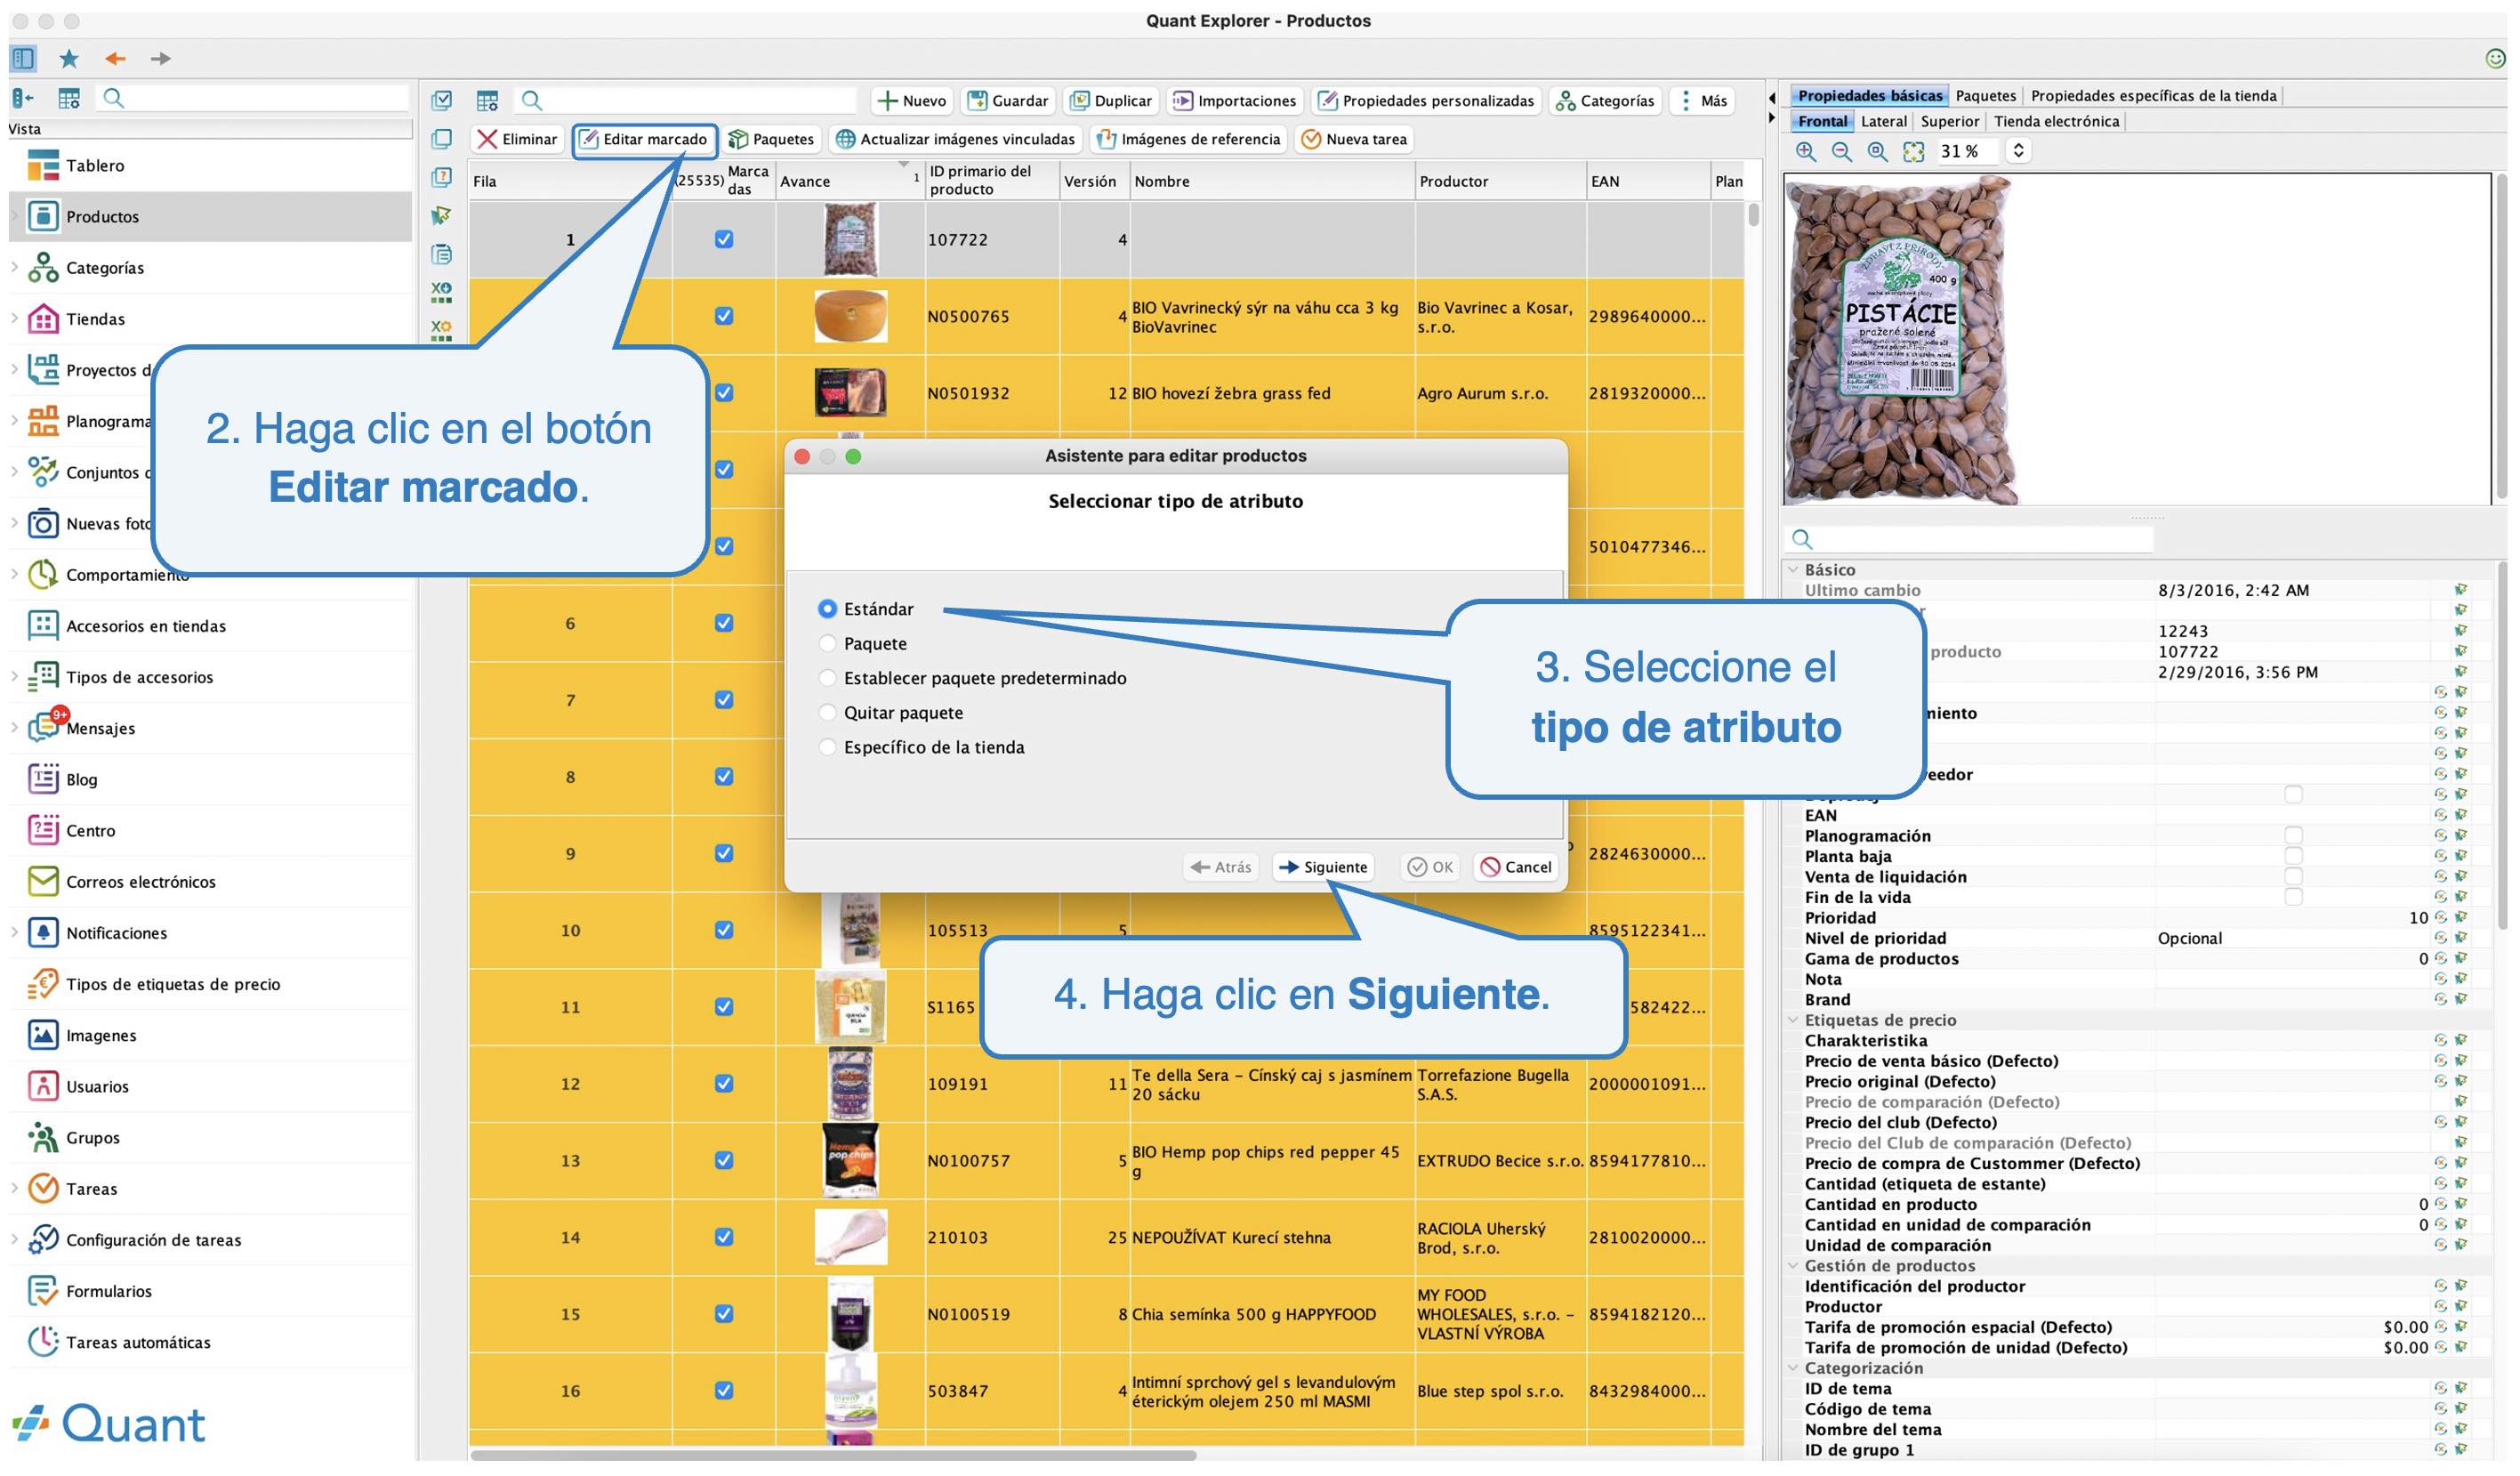Zoom out on the product image

(x=1842, y=151)
